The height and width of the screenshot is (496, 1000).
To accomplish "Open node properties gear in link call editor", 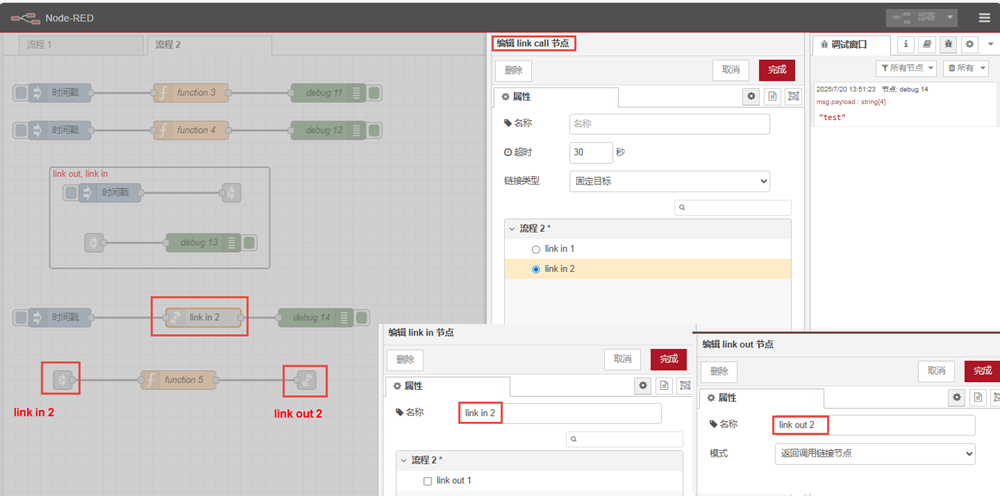I will click(x=751, y=96).
